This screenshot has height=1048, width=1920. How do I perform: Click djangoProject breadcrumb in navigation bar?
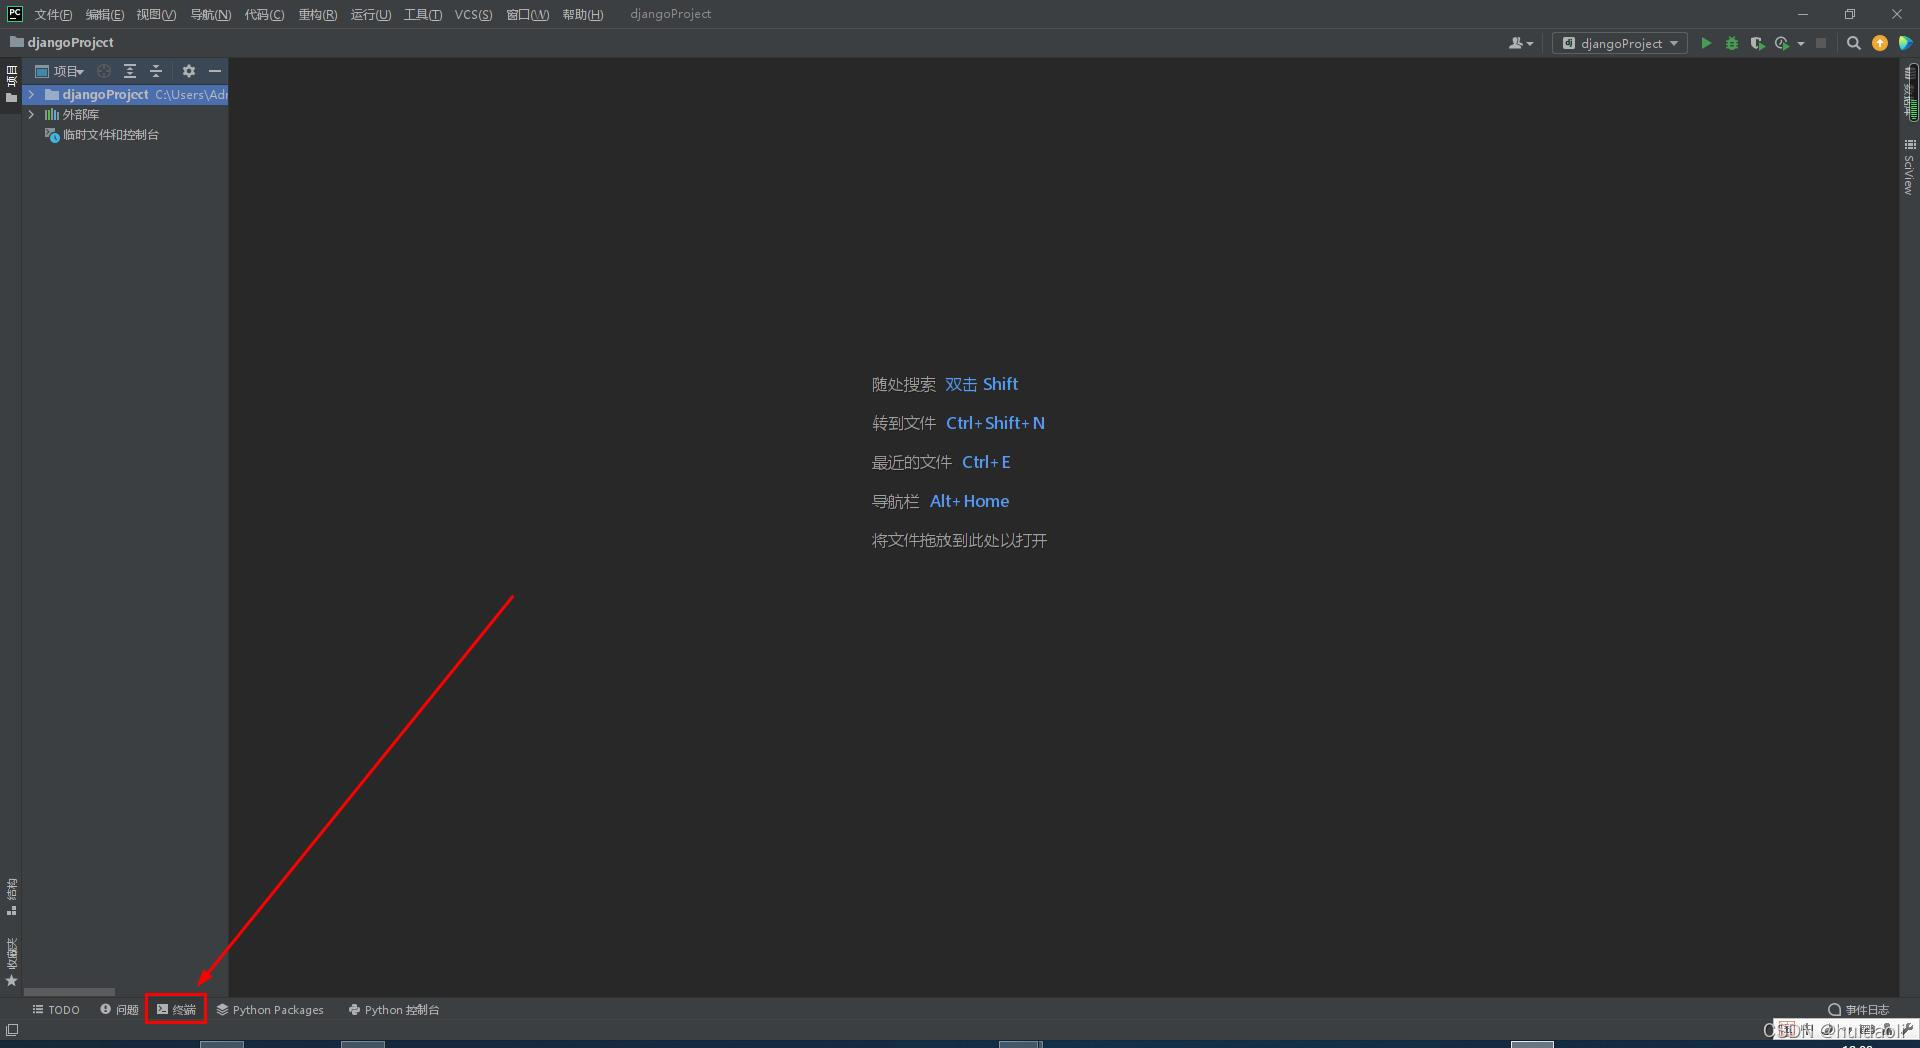(x=62, y=43)
